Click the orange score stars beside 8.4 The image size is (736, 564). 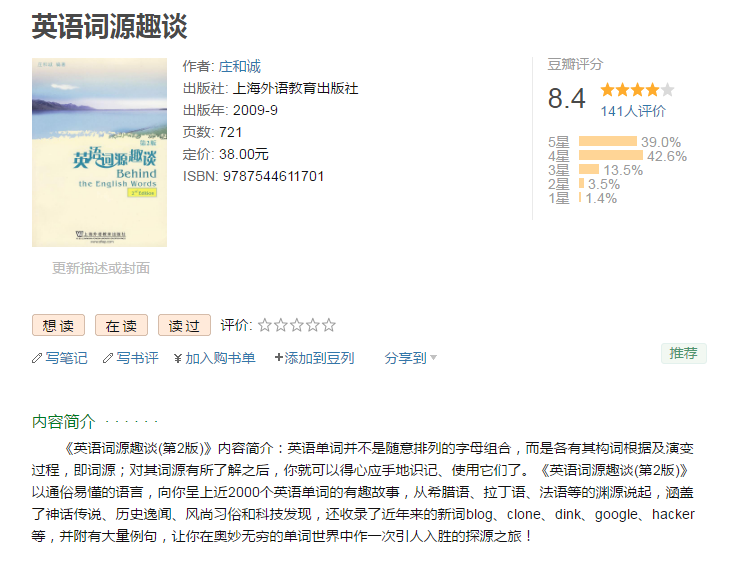click(637, 89)
